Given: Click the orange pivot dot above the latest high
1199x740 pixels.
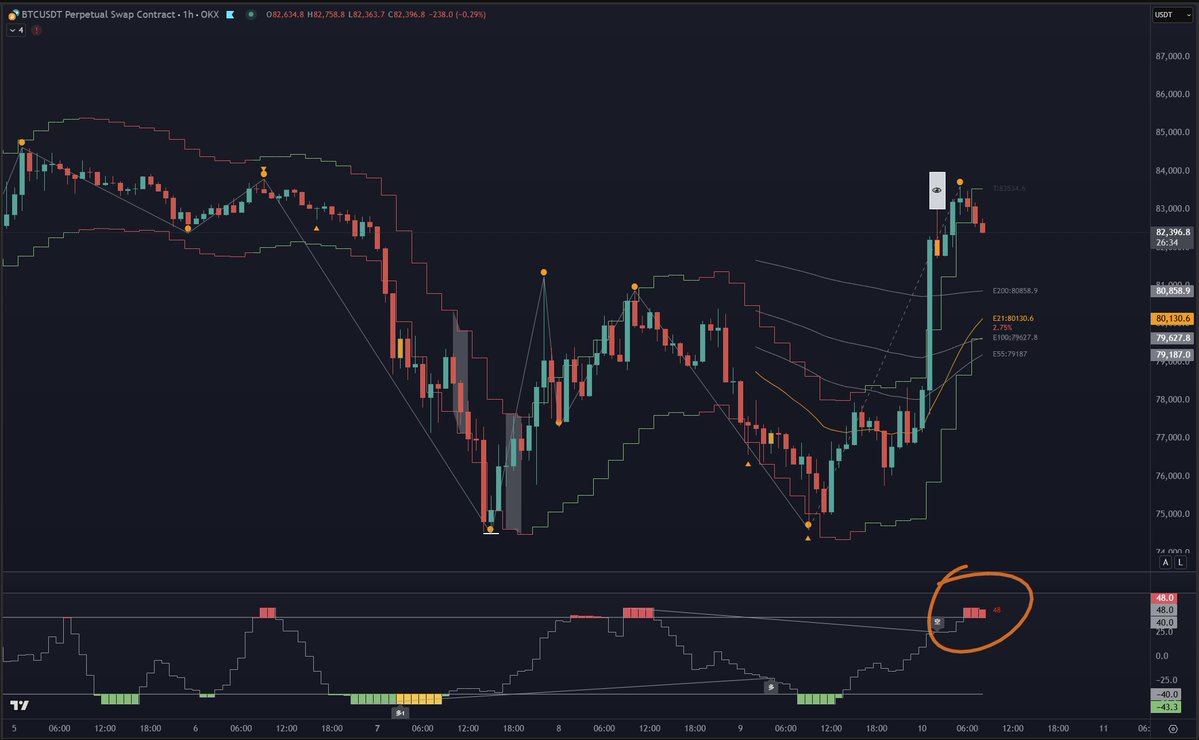Looking at the screenshot, I should pos(960,182).
